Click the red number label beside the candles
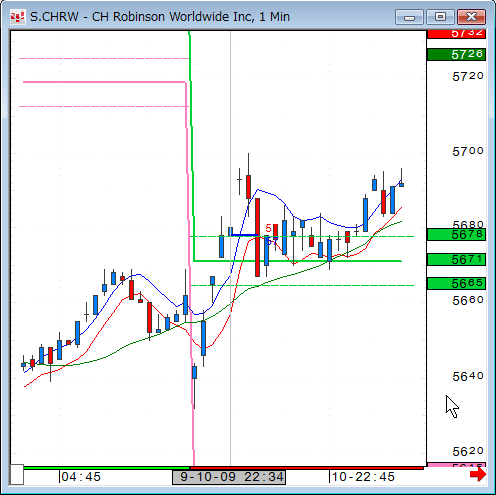The height and width of the screenshot is (495, 496). coord(268,228)
